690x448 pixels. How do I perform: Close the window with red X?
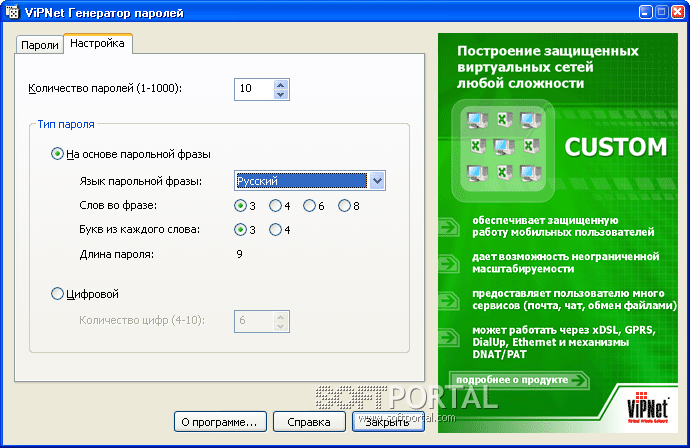(x=678, y=12)
